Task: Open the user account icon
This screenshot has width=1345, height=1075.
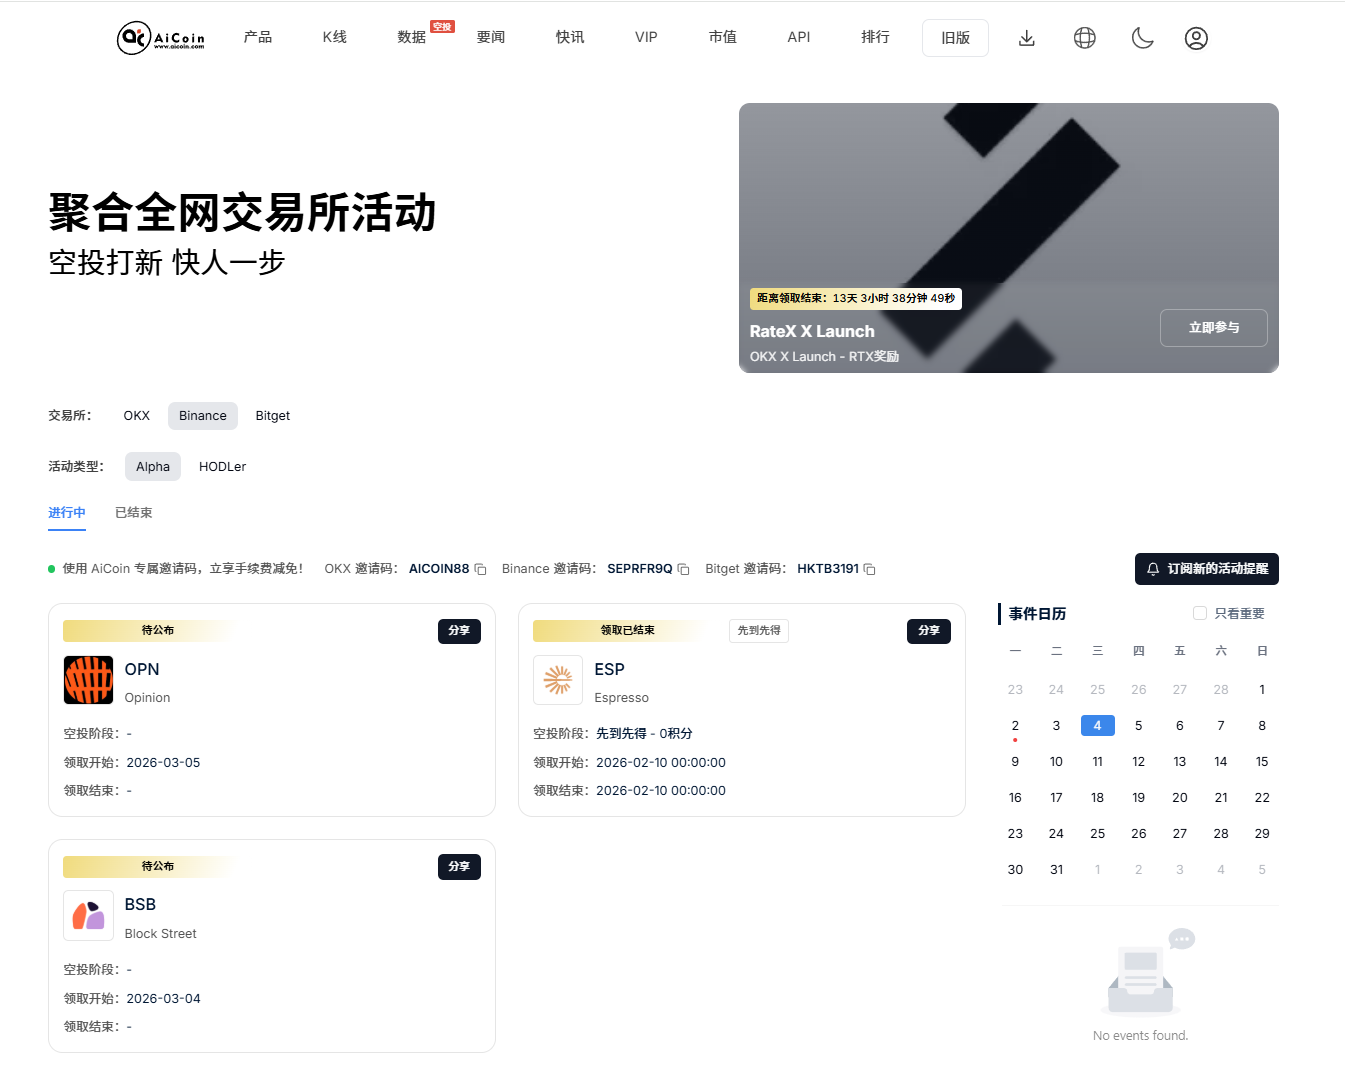Action: [1196, 38]
